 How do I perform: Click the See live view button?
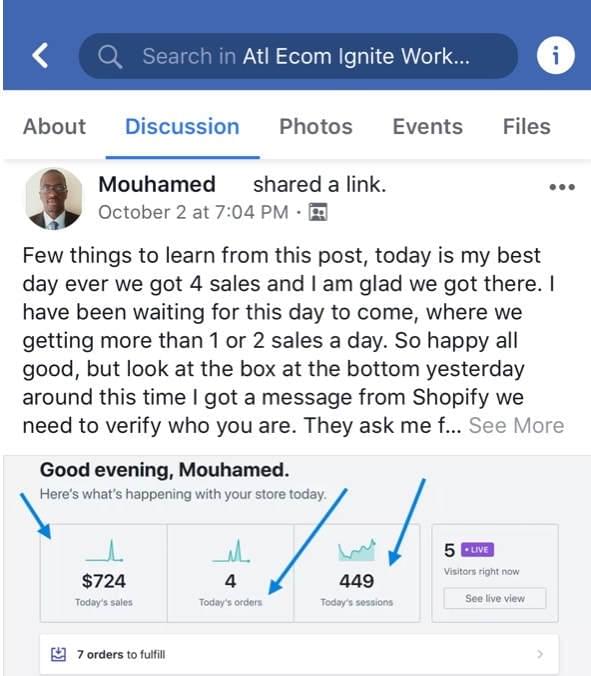(495, 598)
